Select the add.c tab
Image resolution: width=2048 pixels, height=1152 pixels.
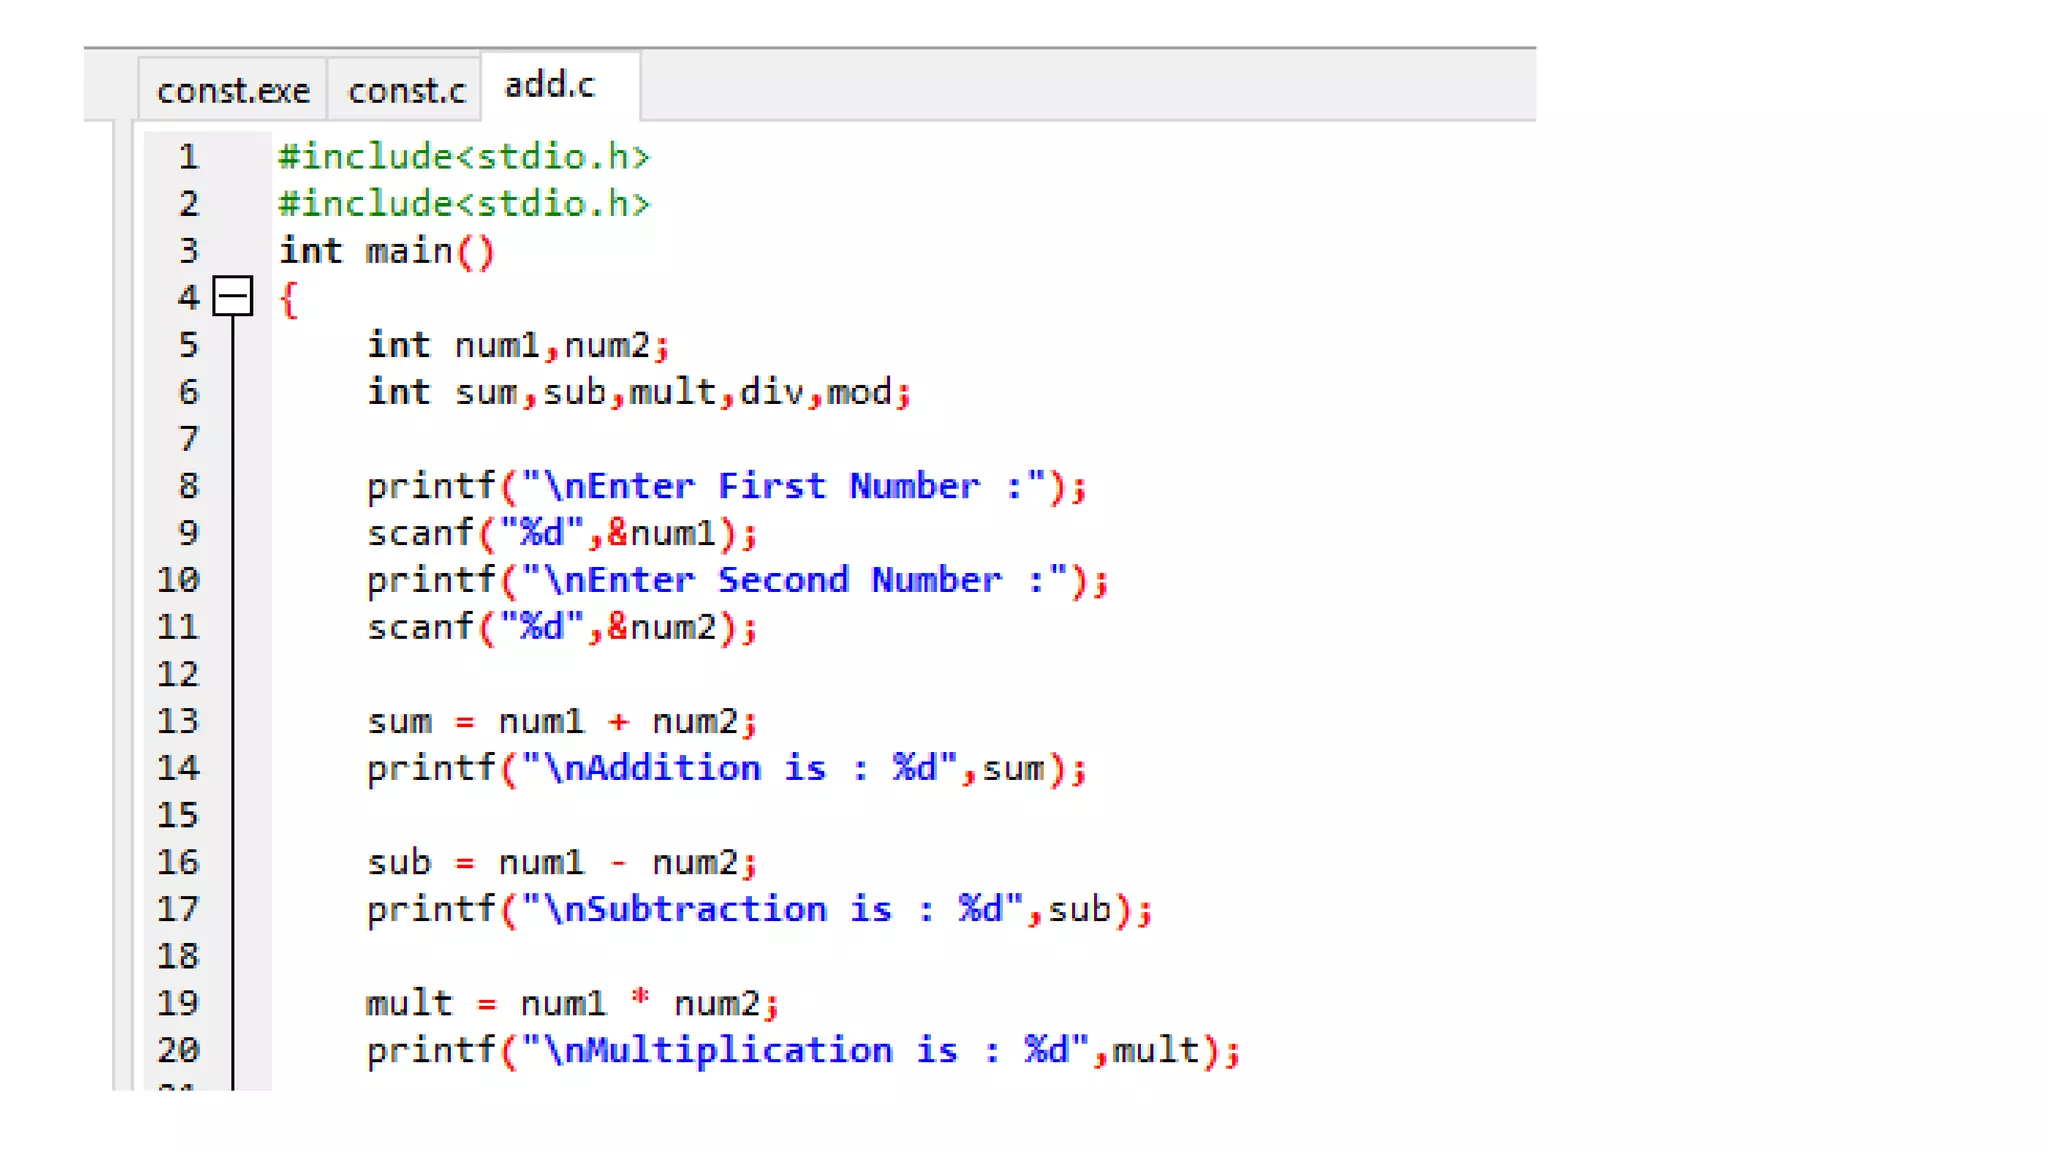(x=550, y=86)
